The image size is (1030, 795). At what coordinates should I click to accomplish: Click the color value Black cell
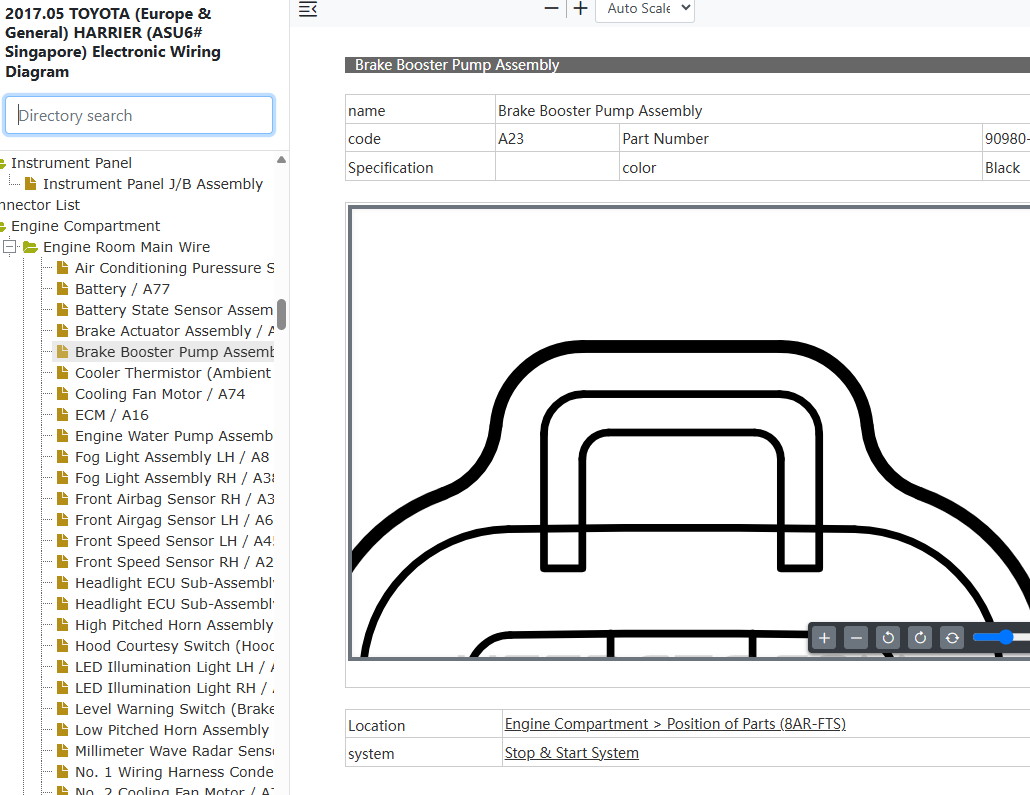click(x=1006, y=168)
